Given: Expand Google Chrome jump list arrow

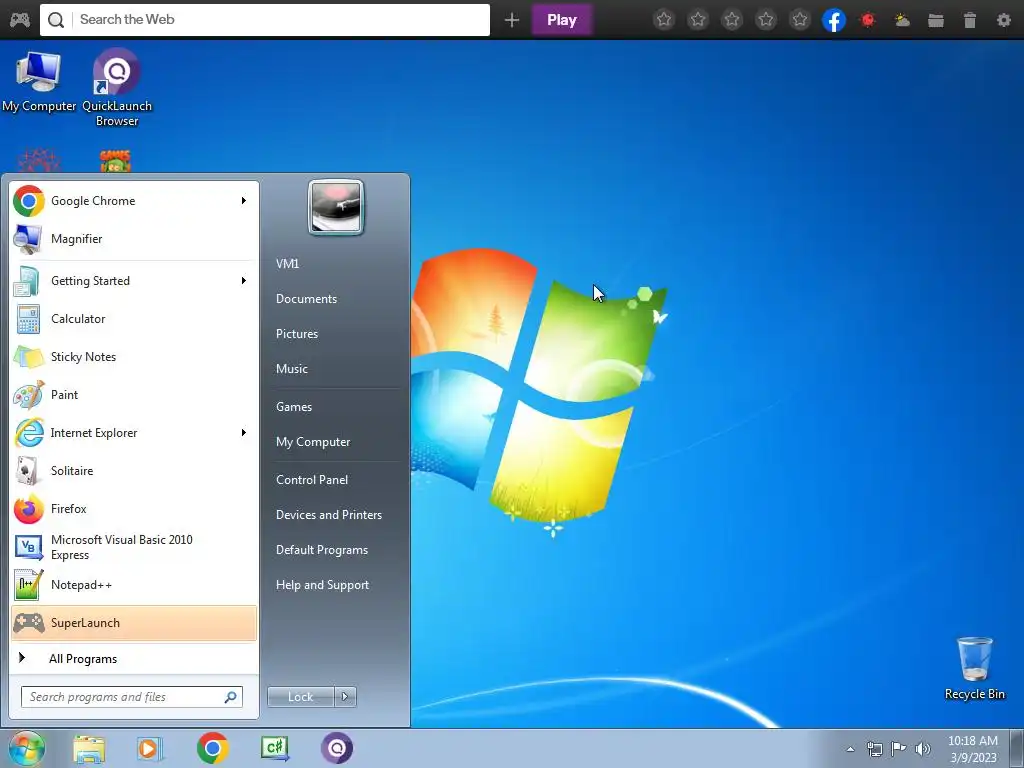Looking at the screenshot, I should point(244,200).
